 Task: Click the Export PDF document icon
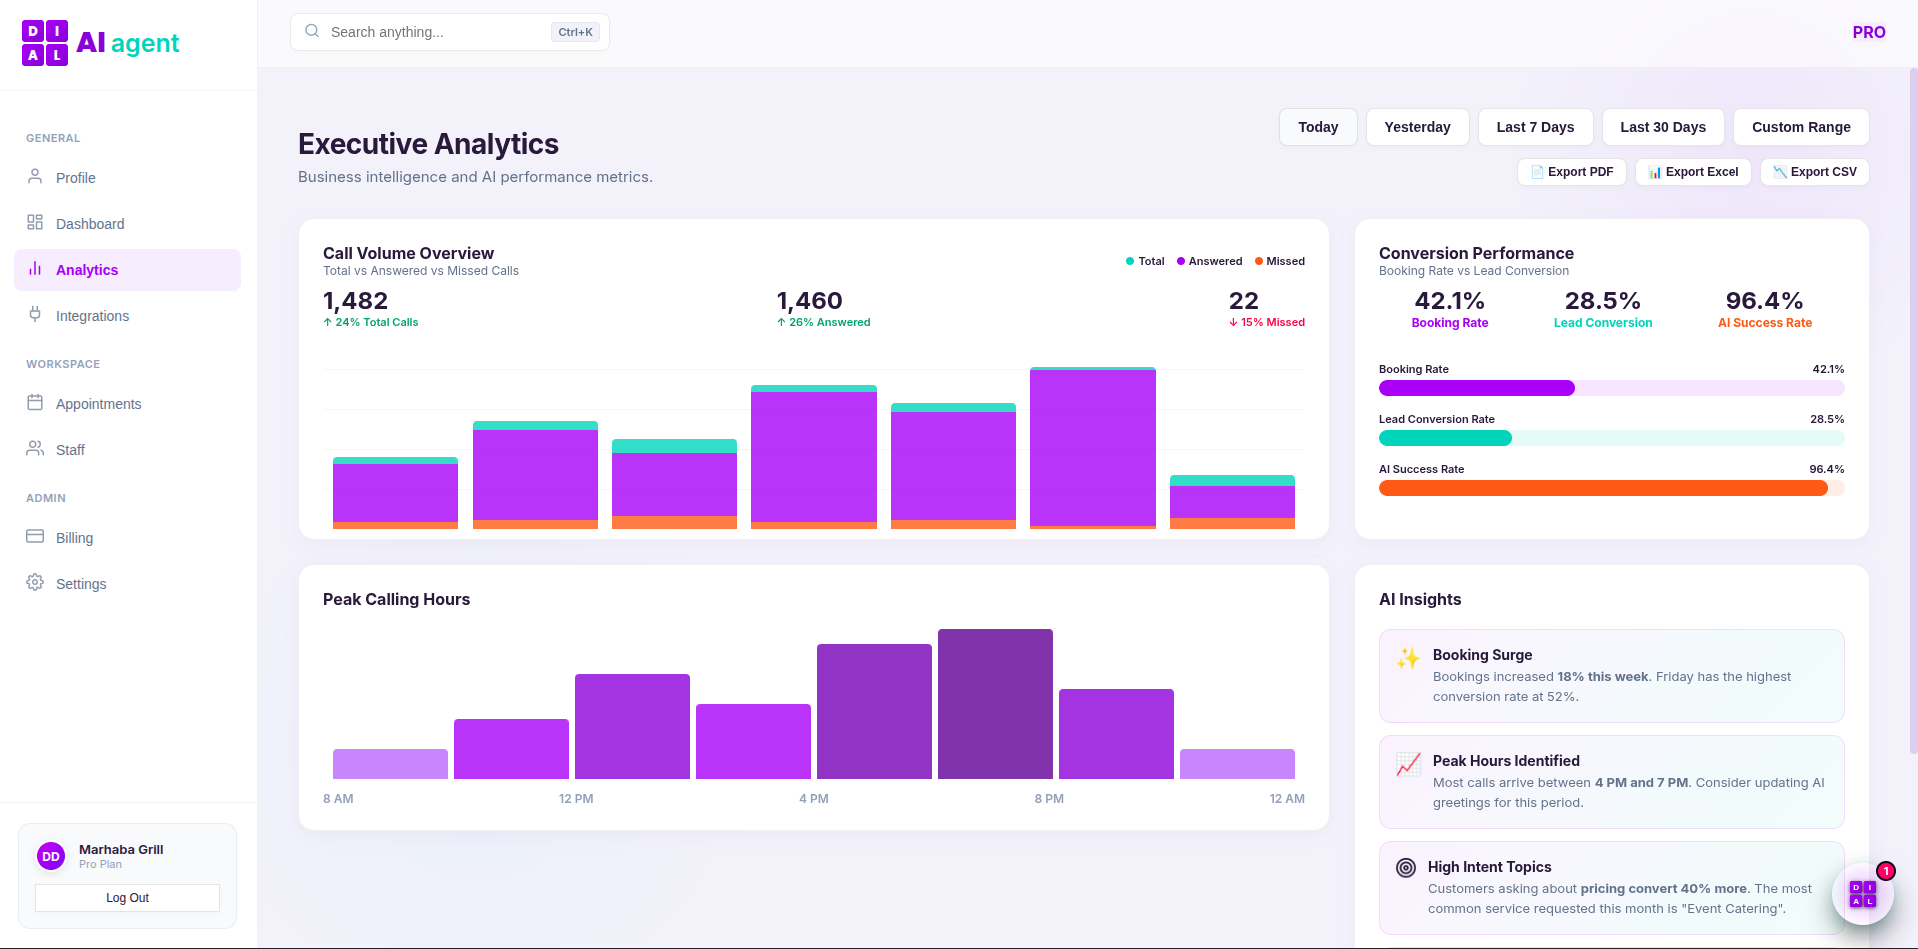pos(1537,172)
